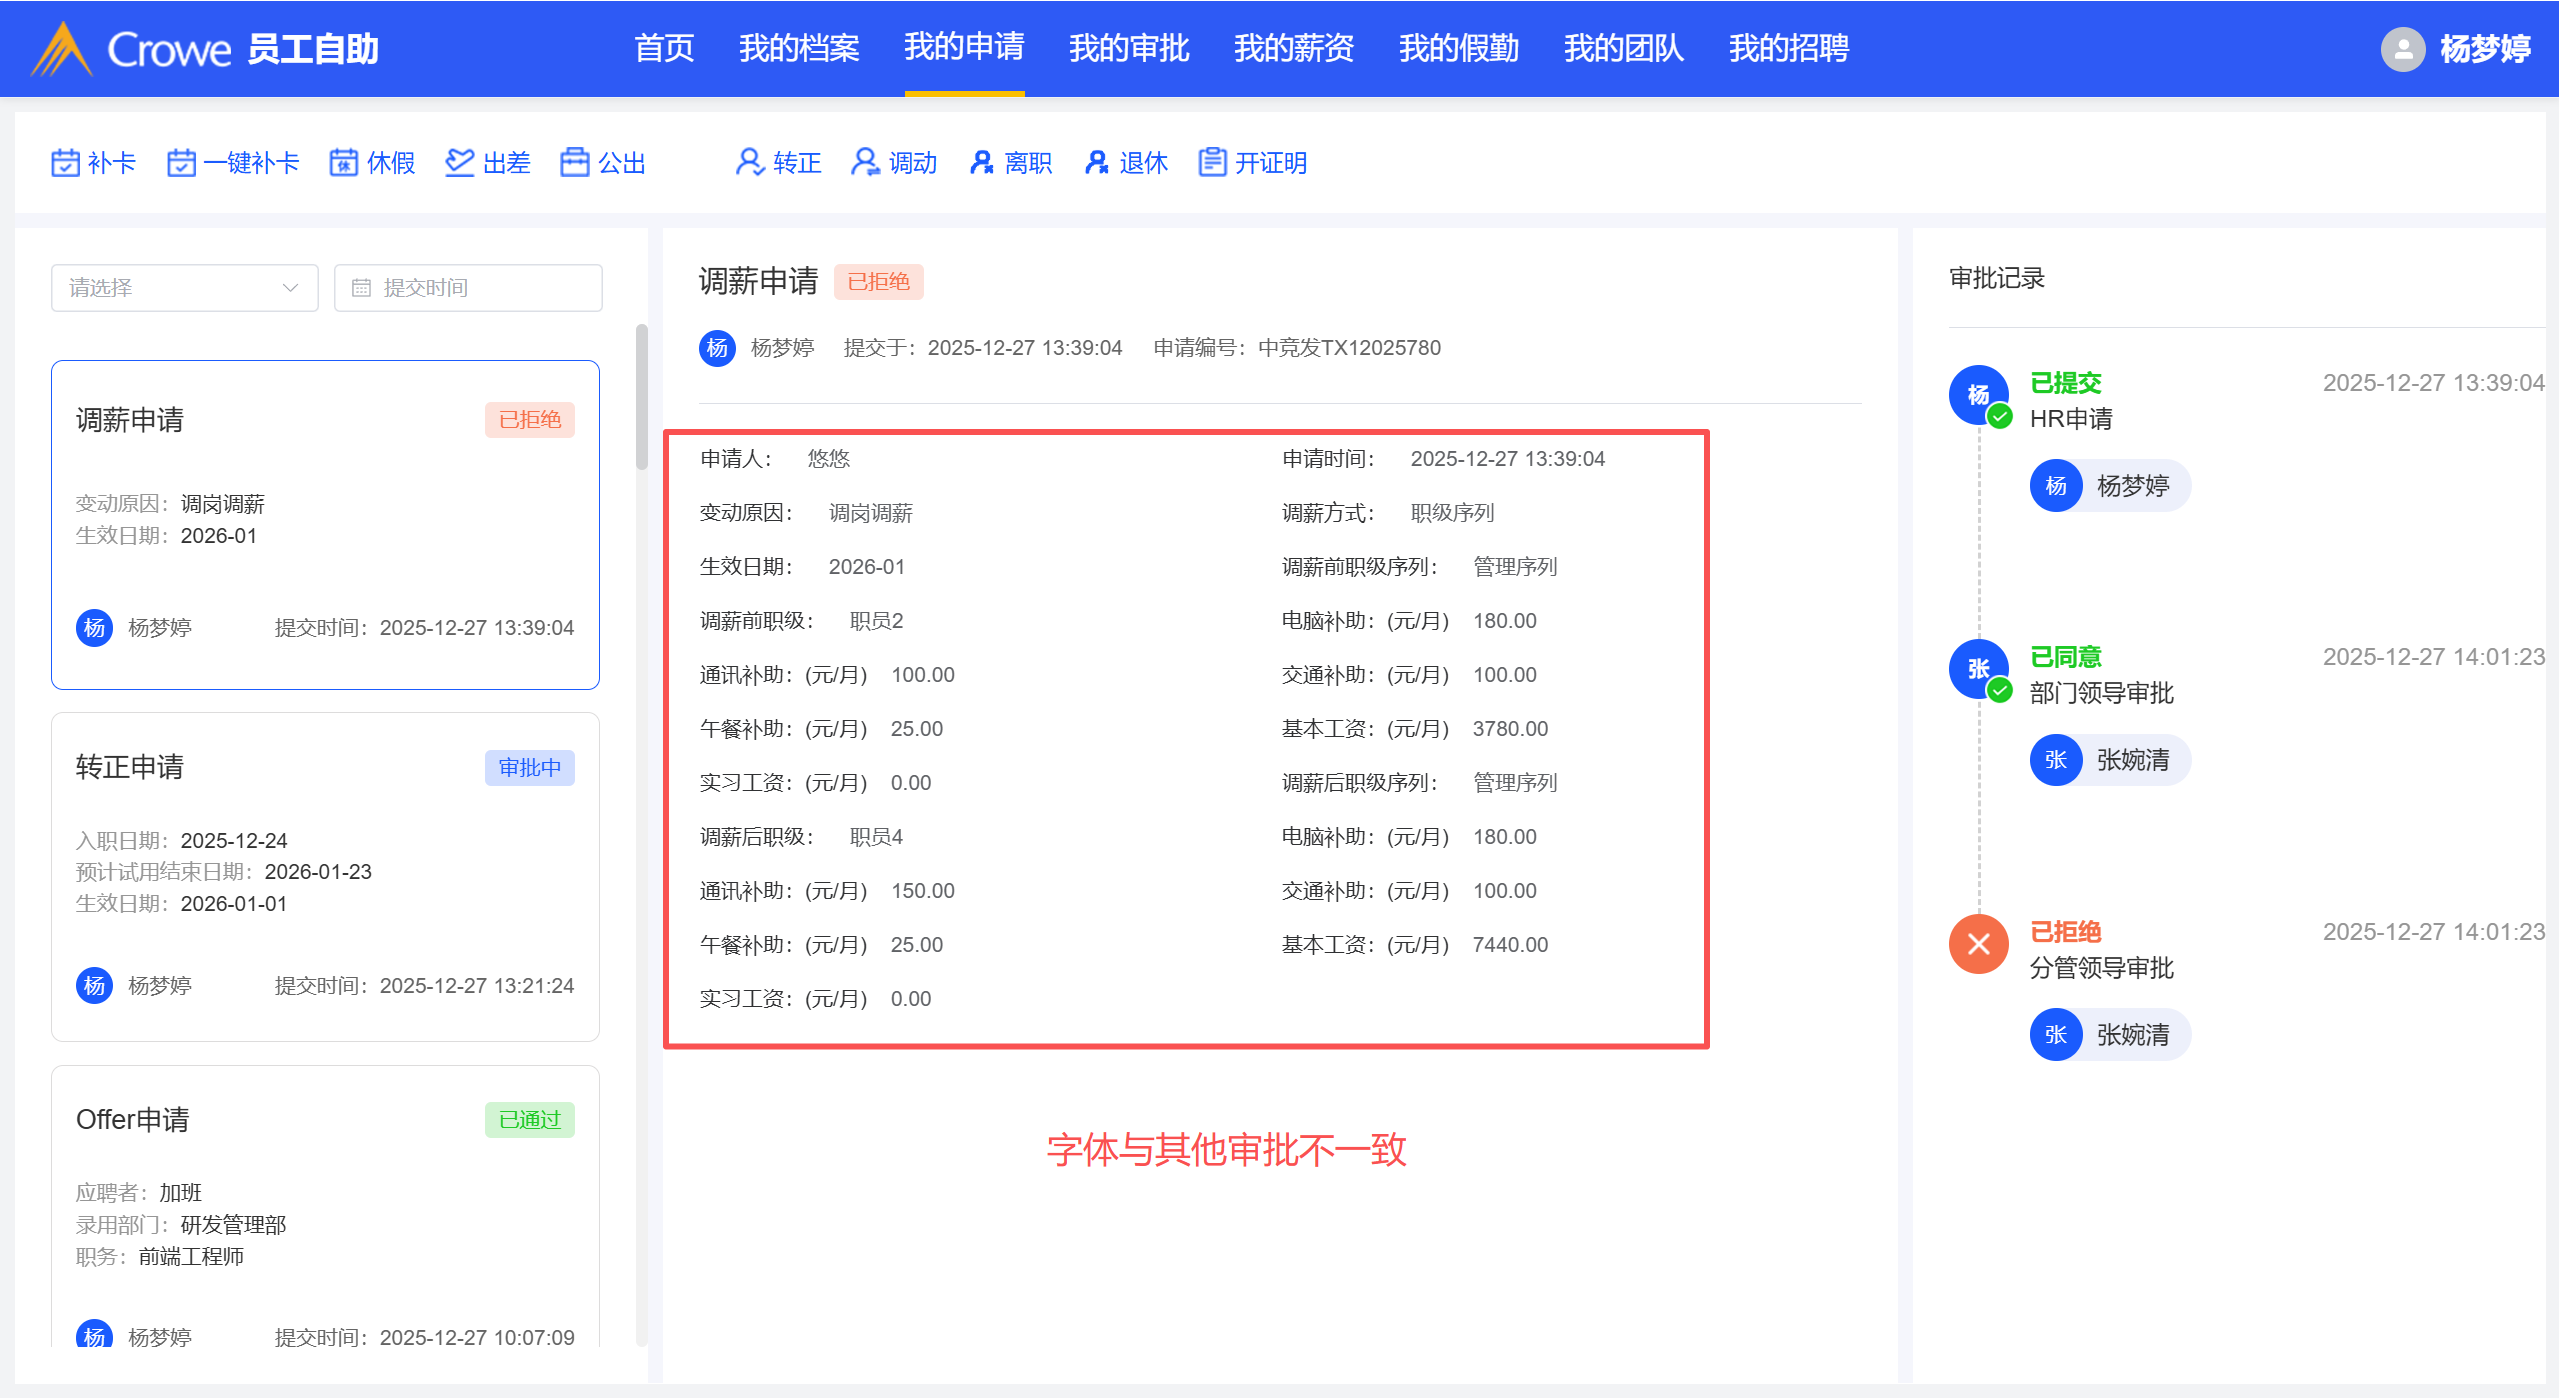Select the 出差 business trip icon
This screenshot has width=2559, height=1398.
coord(459,162)
